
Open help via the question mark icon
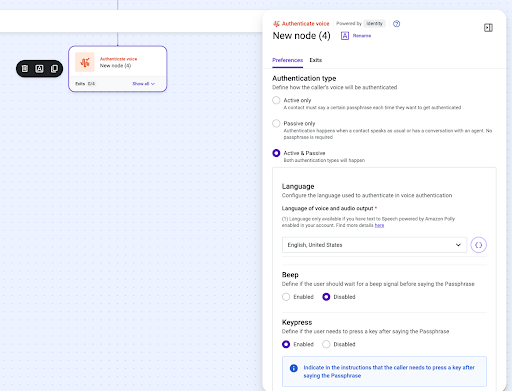(396, 24)
